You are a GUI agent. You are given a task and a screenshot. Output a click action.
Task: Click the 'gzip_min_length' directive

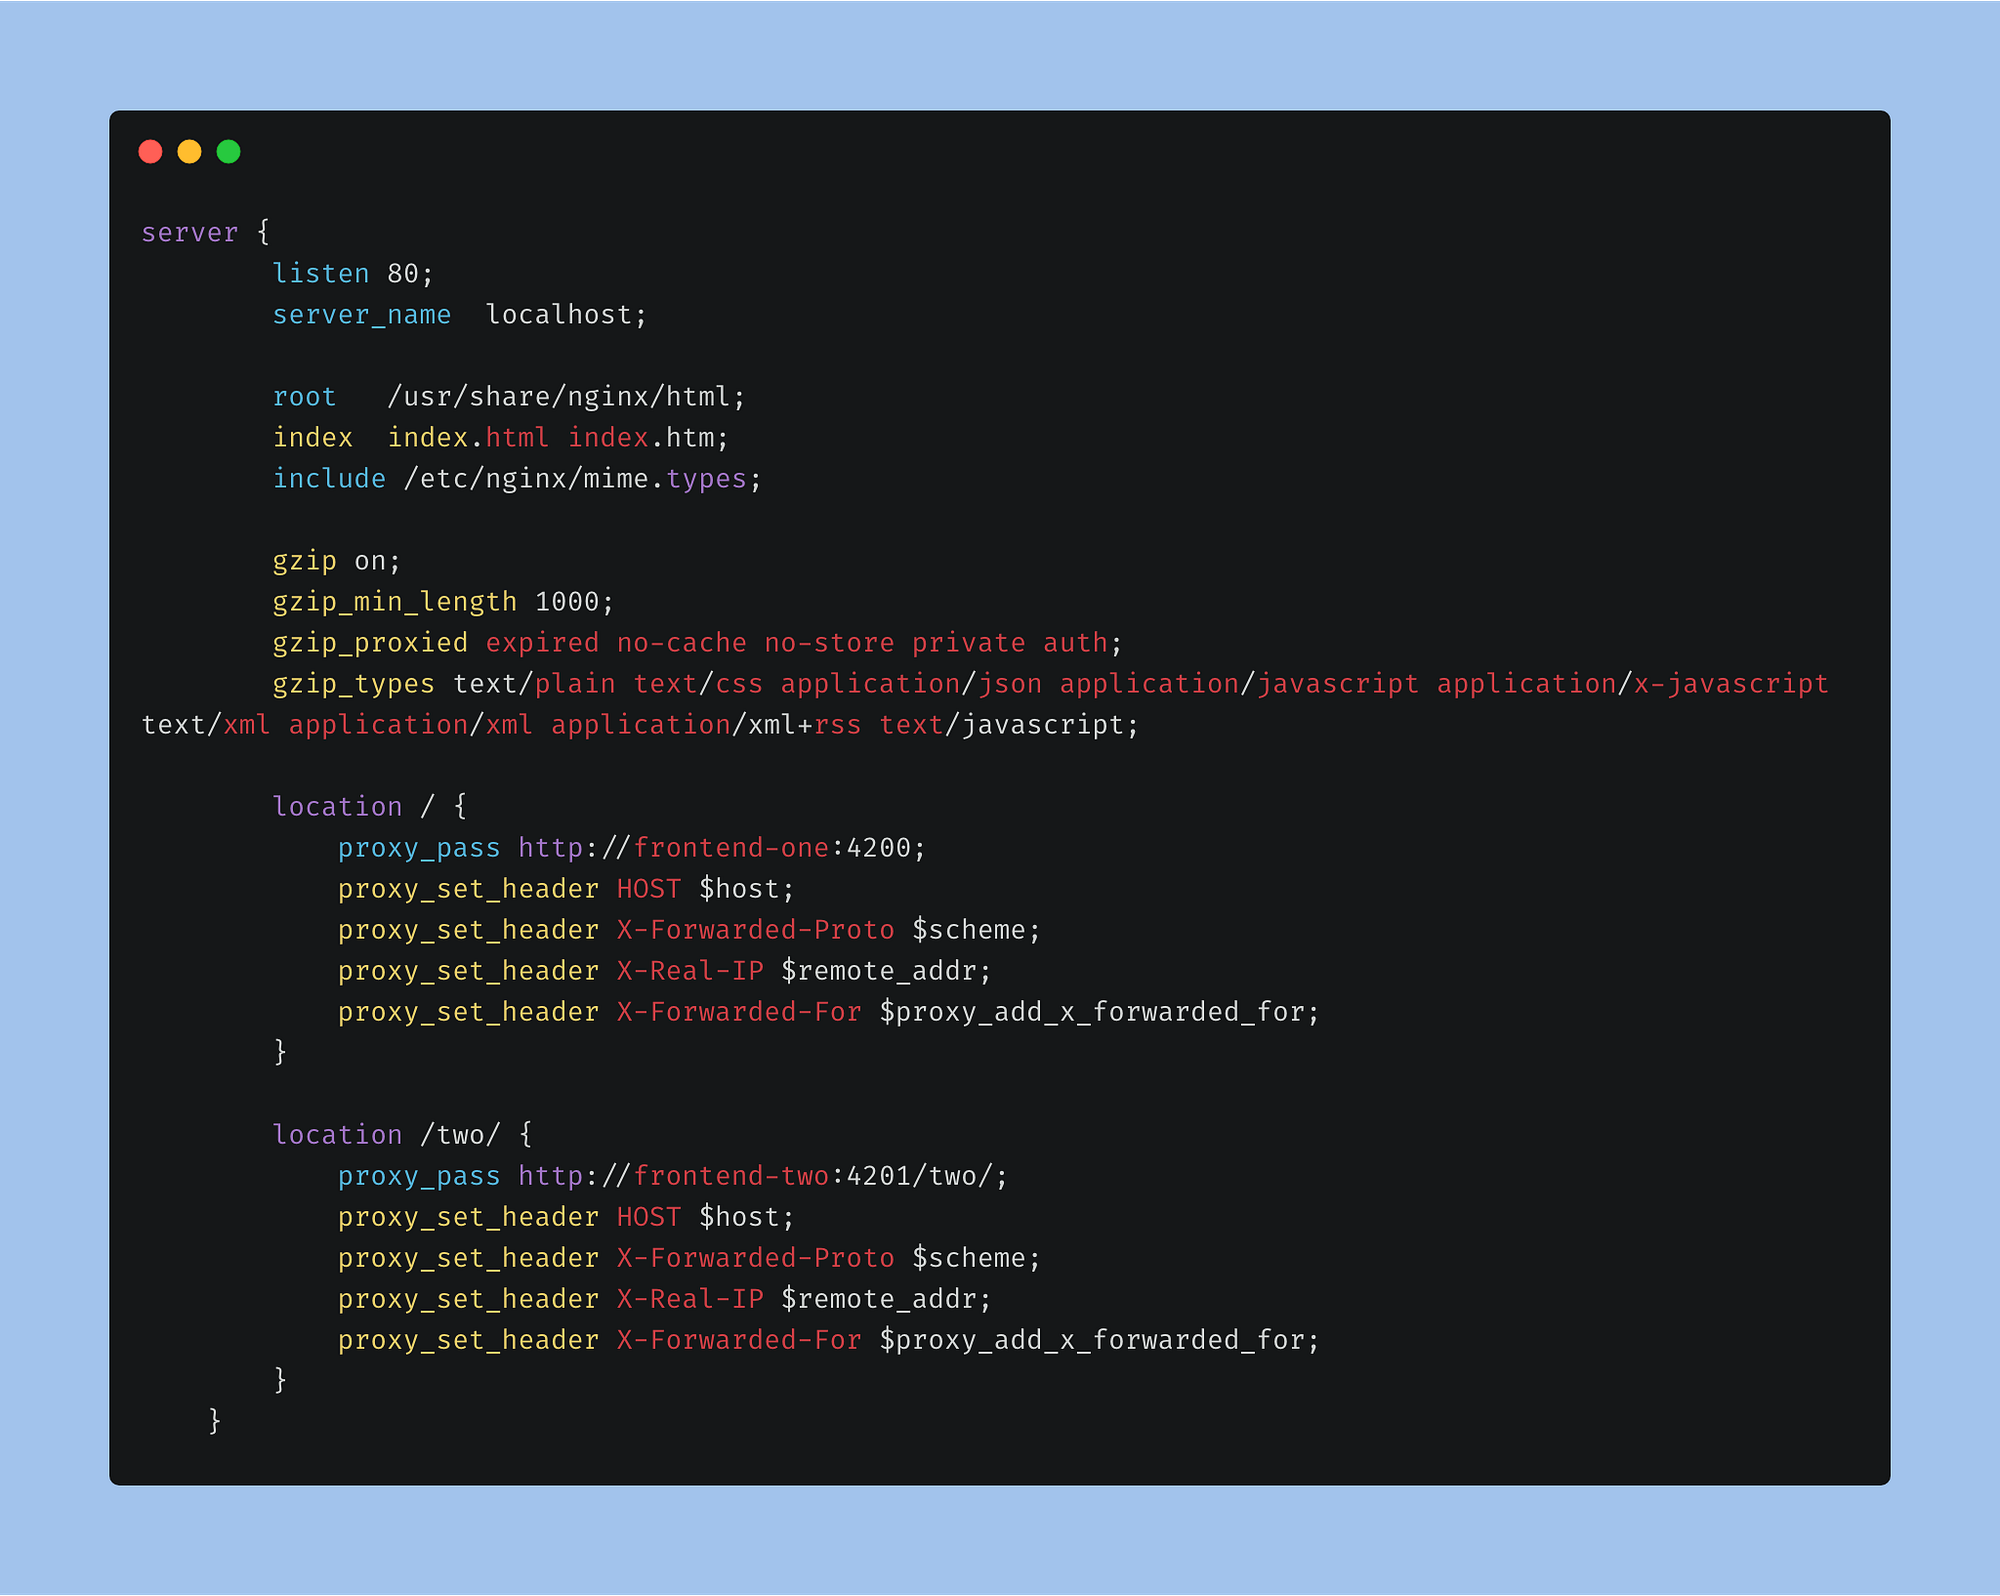click(394, 602)
